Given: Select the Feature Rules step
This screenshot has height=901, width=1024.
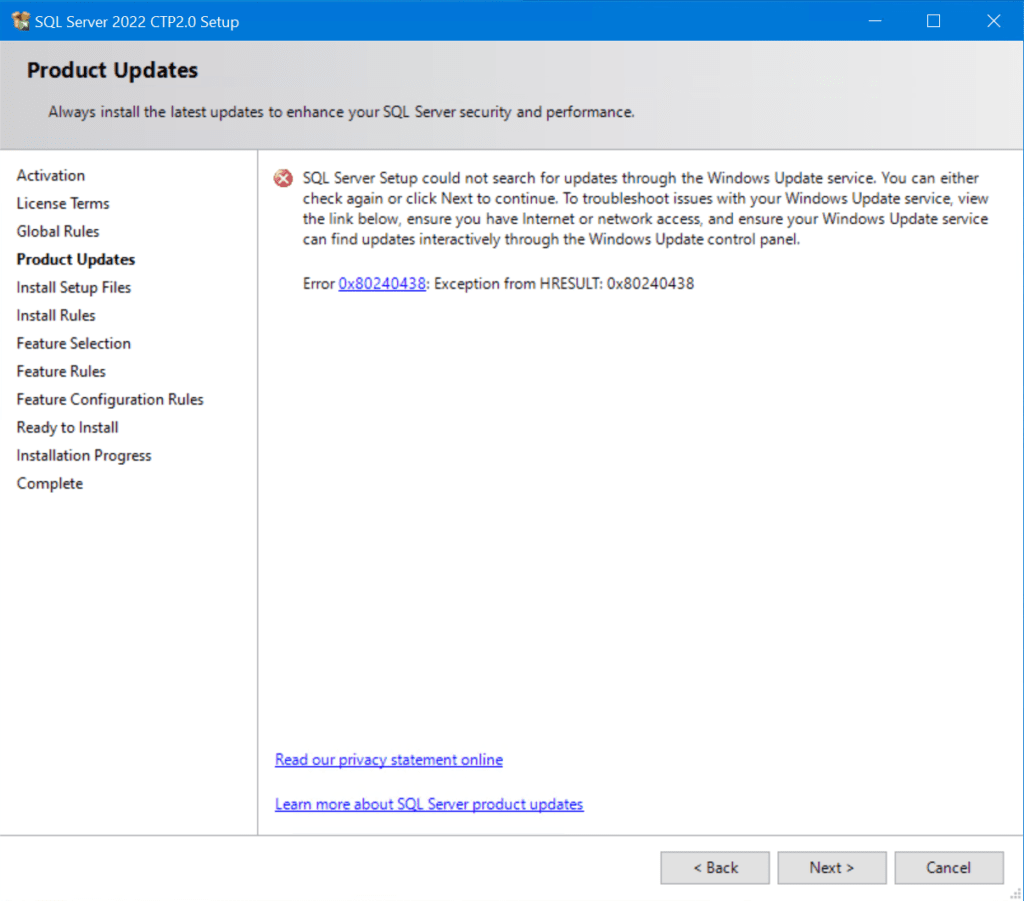Looking at the screenshot, I should [61, 371].
